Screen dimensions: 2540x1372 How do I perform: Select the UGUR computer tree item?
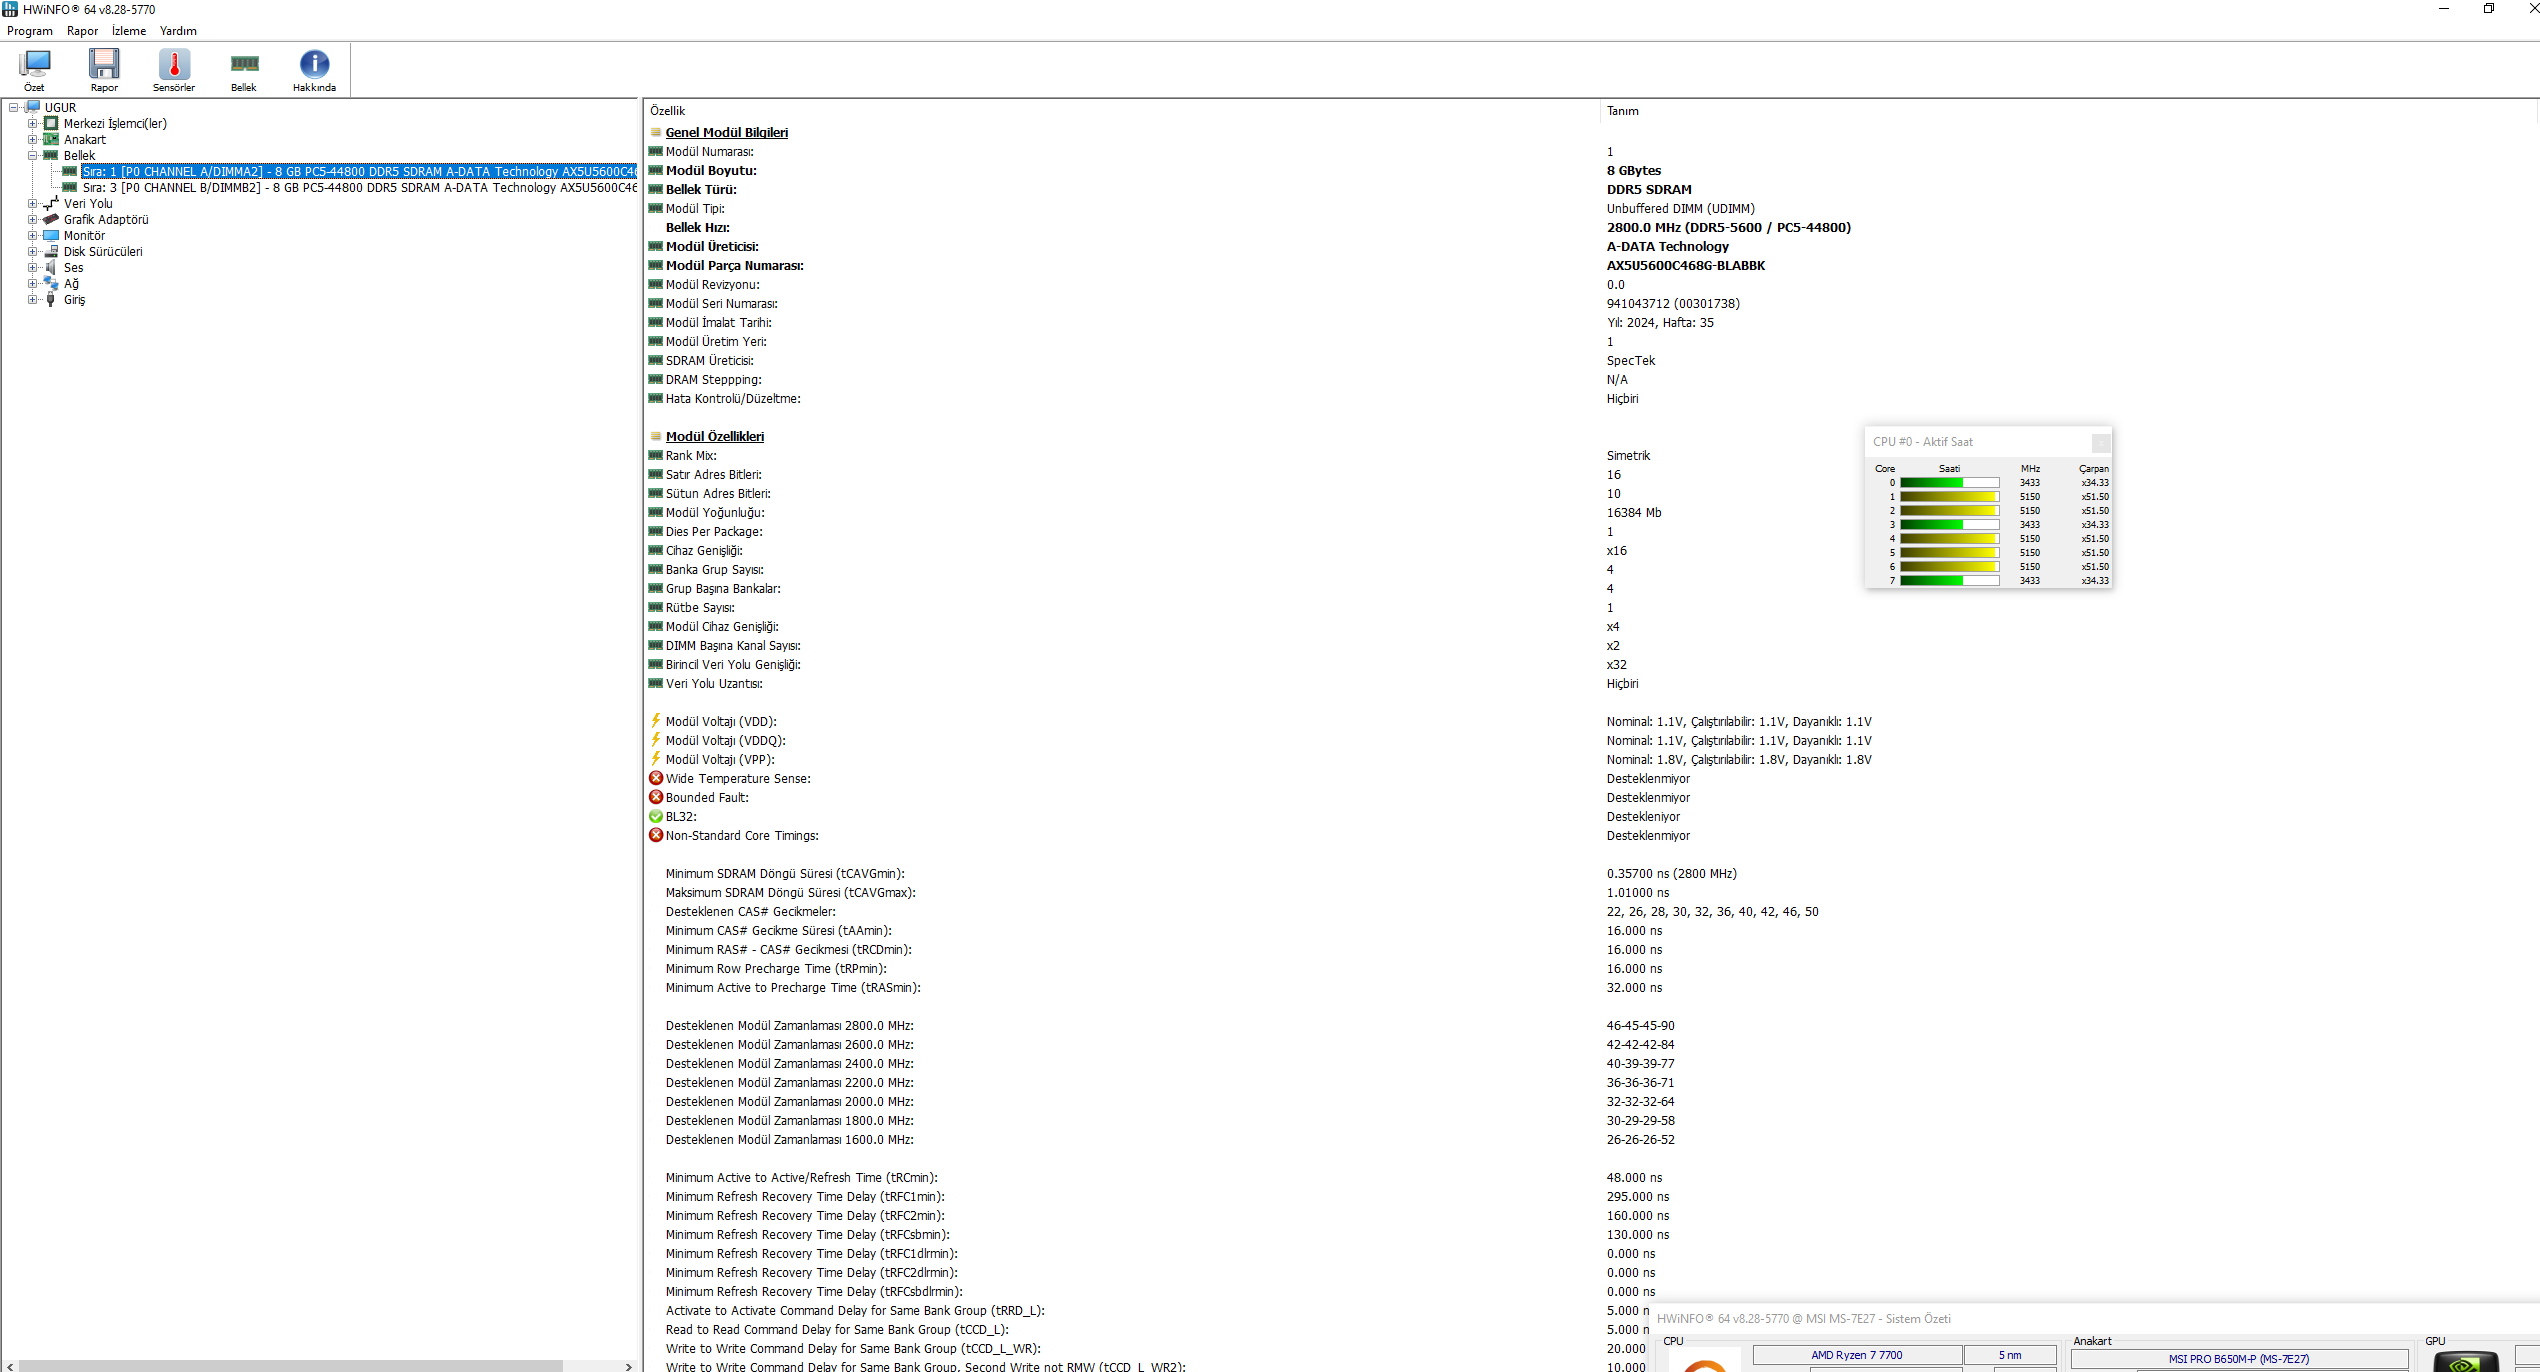(x=60, y=107)
